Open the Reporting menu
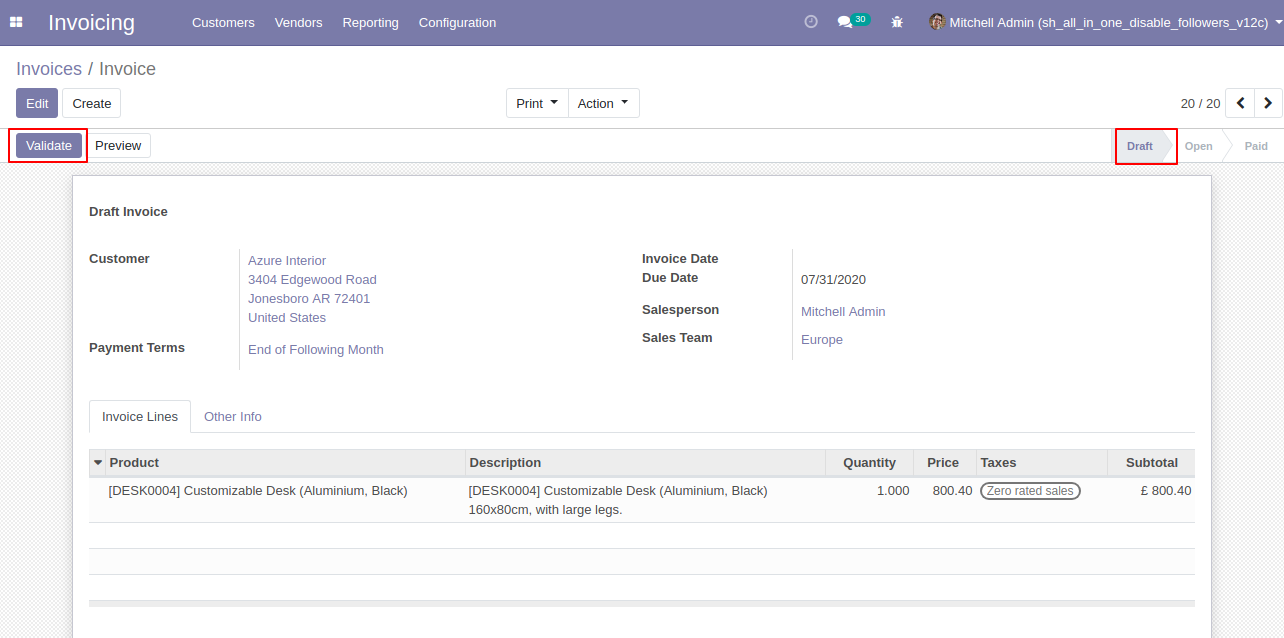 pyautogui.click(x=370, y=22)
